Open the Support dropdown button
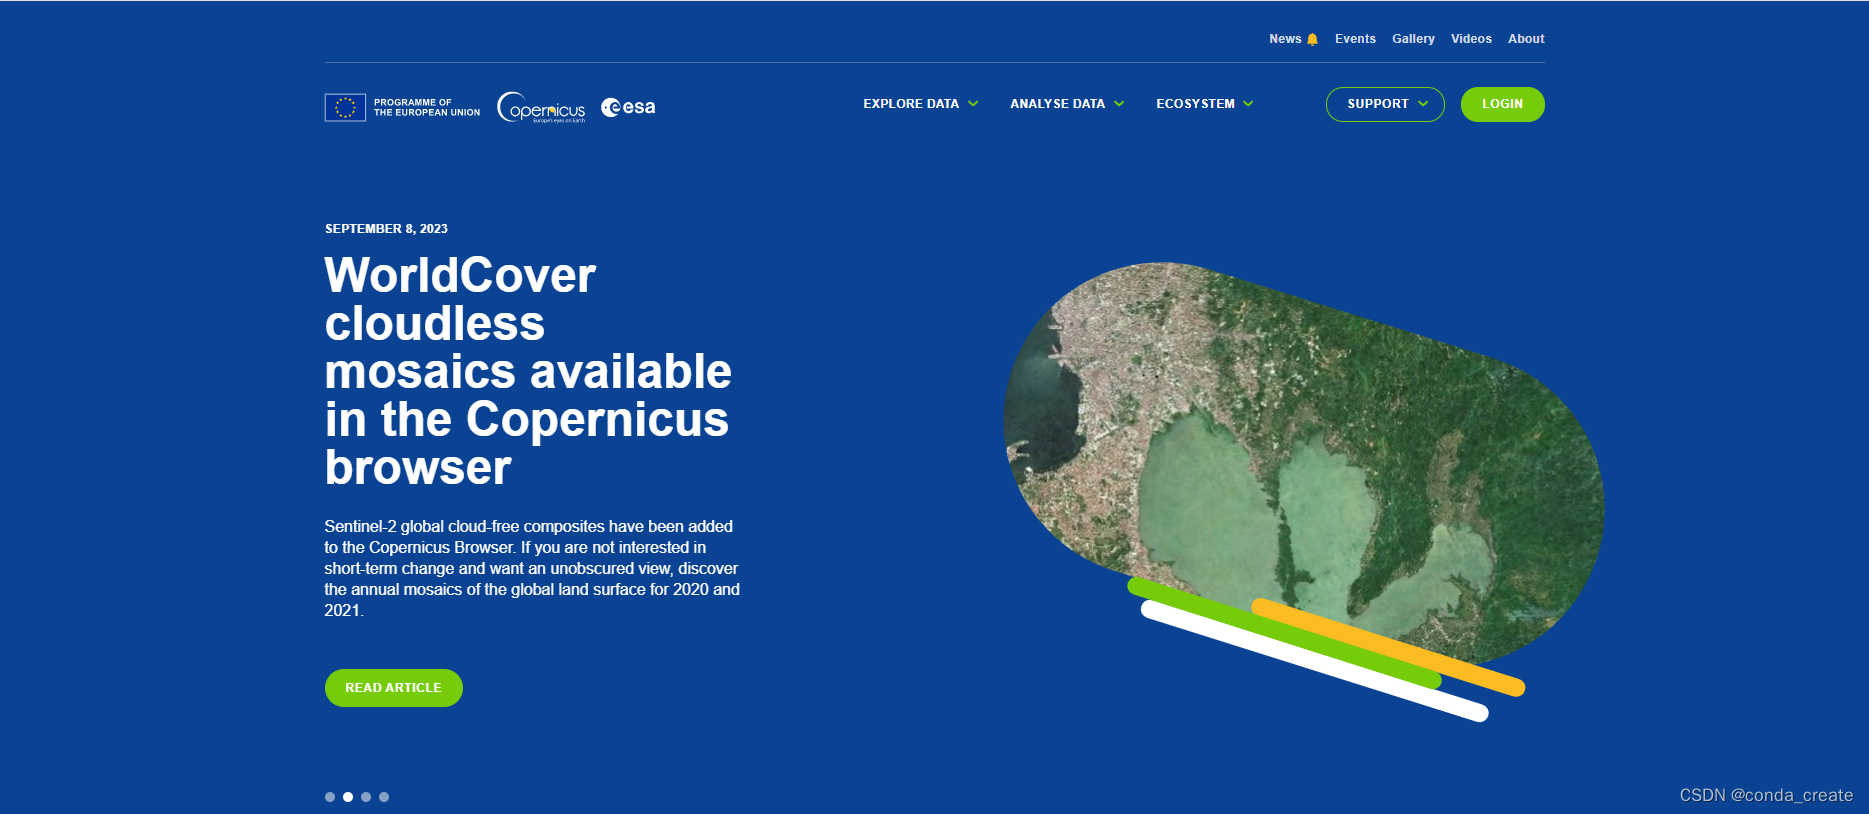 (x=1385, y=104)
